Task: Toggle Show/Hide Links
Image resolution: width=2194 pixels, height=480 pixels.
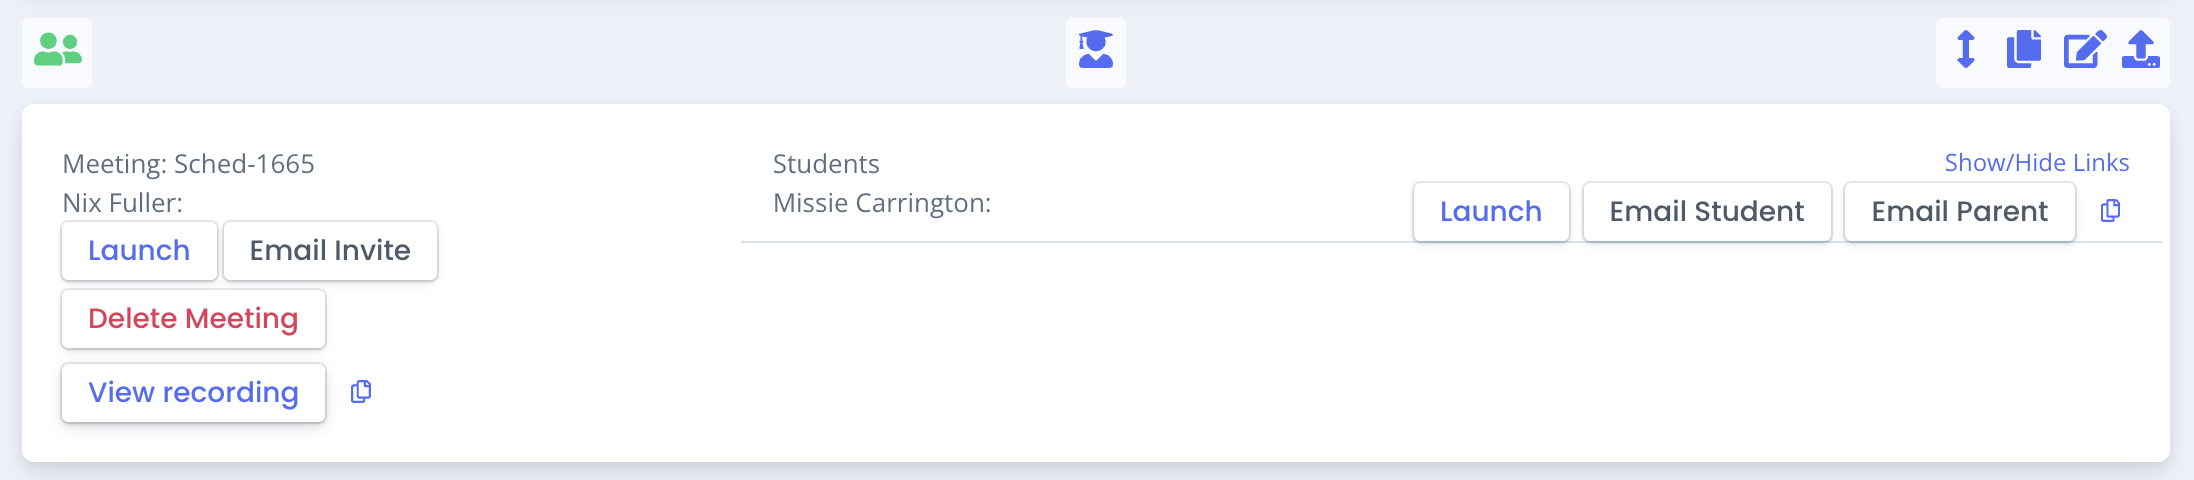Action: coord(2036,163)
